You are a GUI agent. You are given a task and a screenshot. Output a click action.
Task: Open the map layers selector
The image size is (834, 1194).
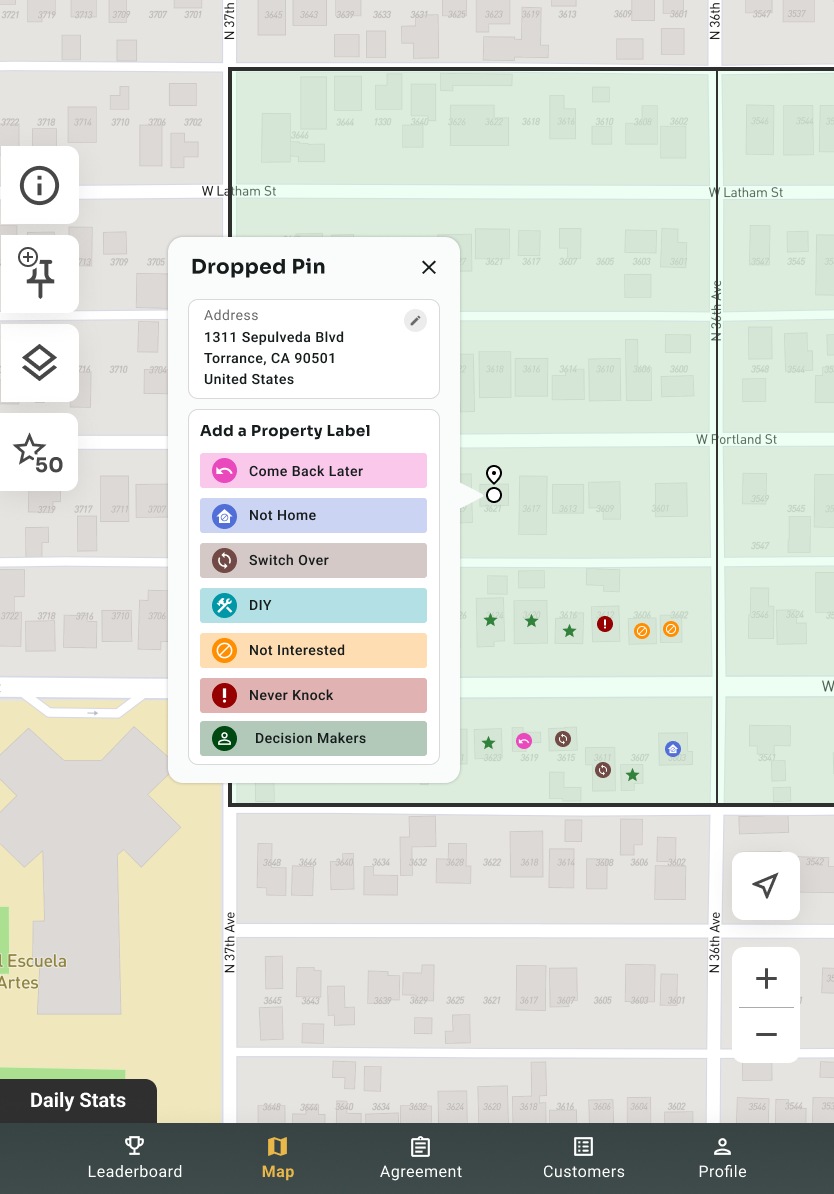point(40,363)
